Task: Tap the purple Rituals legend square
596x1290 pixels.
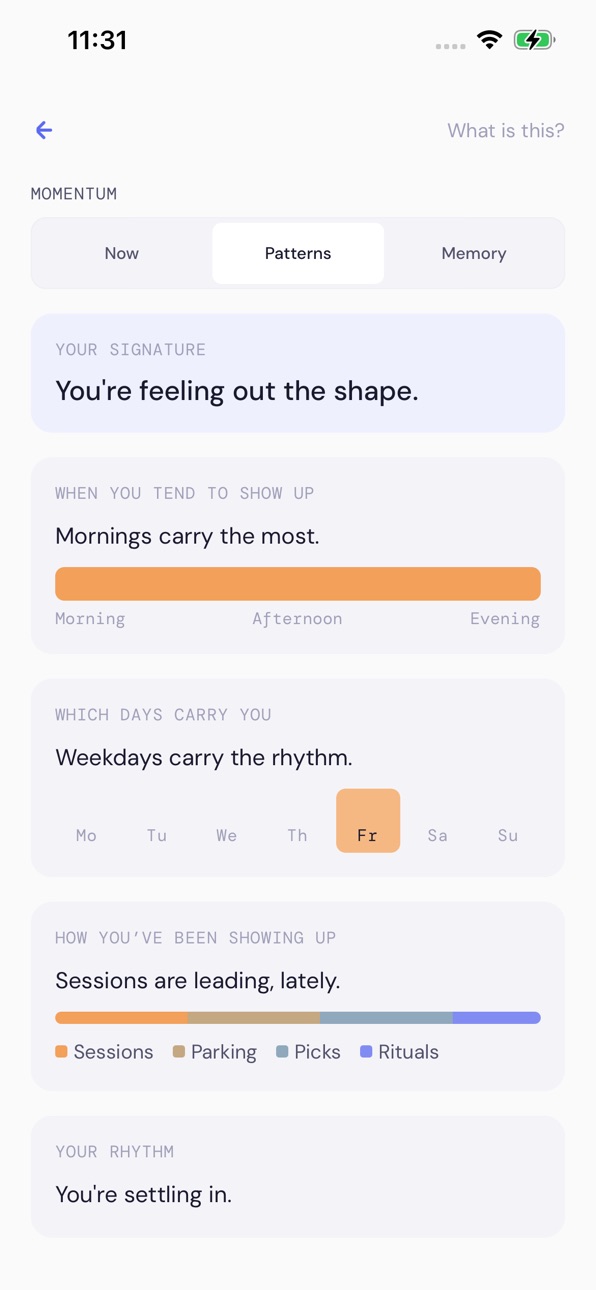Action: (x=366, y=1052)
